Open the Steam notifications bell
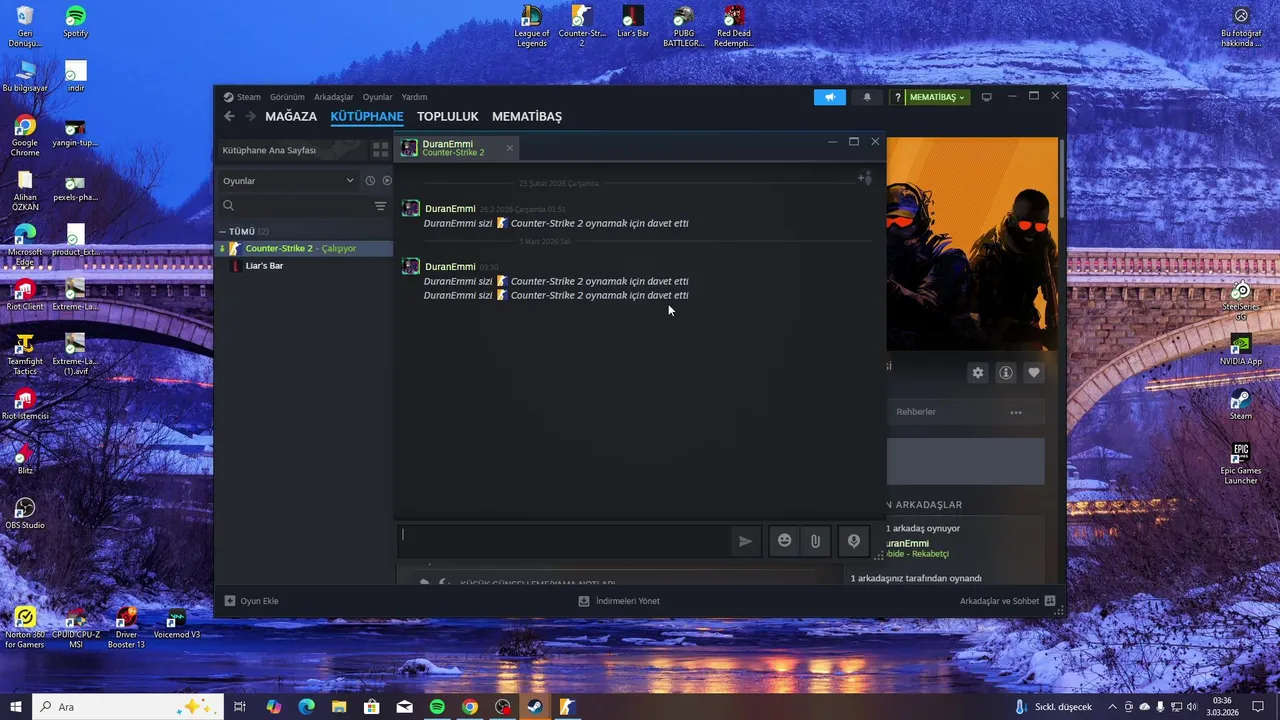This screenshot has height=720, width=1280. pyautogui.click(x=867, y=97)
